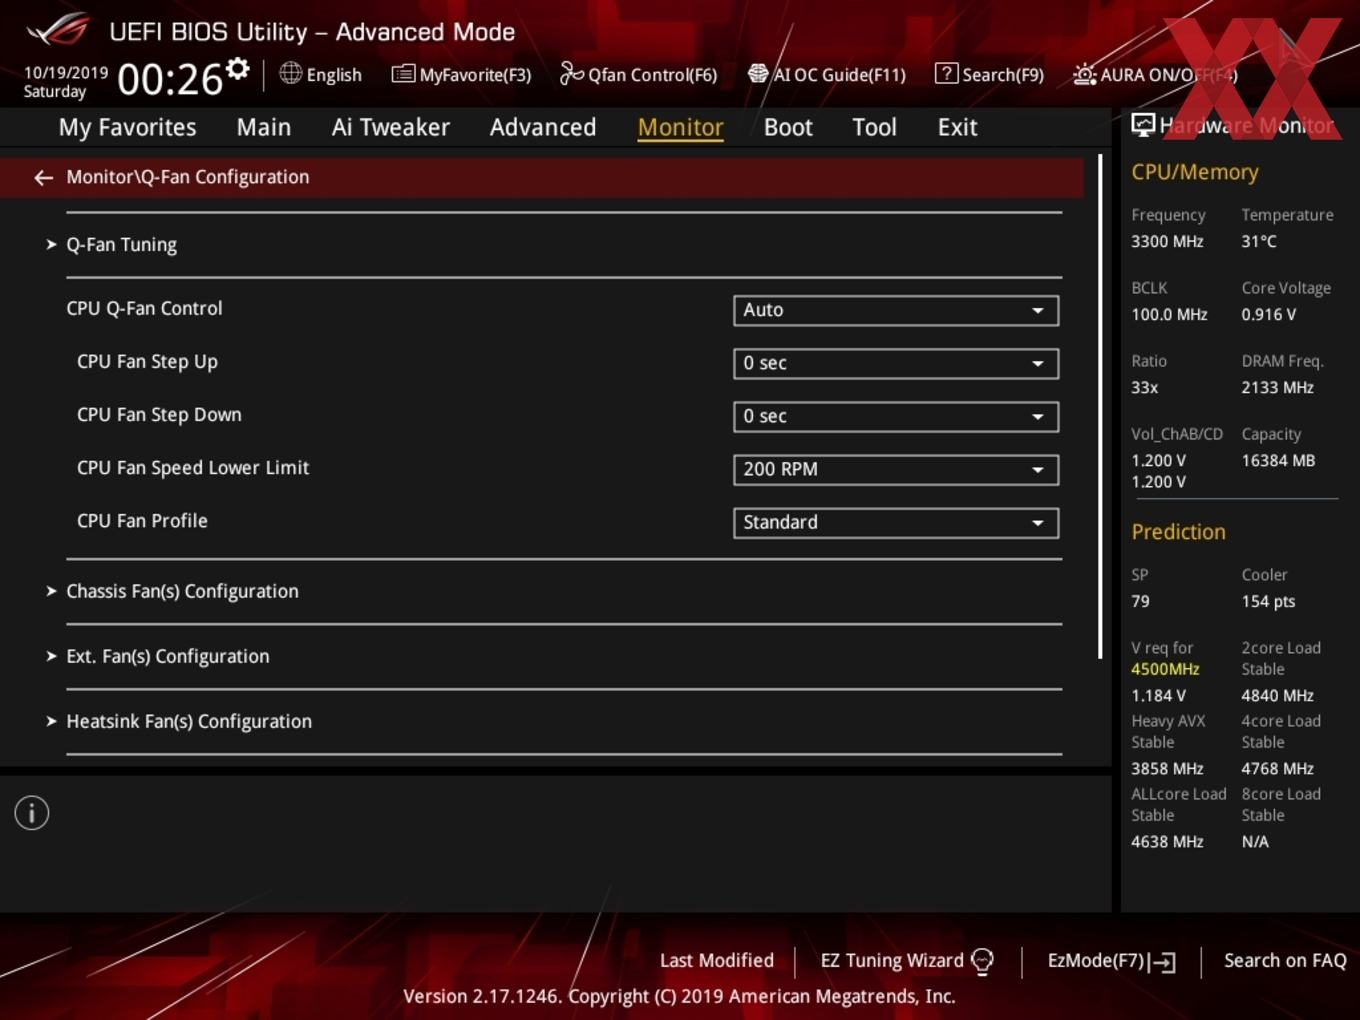This screenshot has height=1020, width=1360.
Task: Click the CPU/Memory section heading
Action: (x=1195, y=172)
